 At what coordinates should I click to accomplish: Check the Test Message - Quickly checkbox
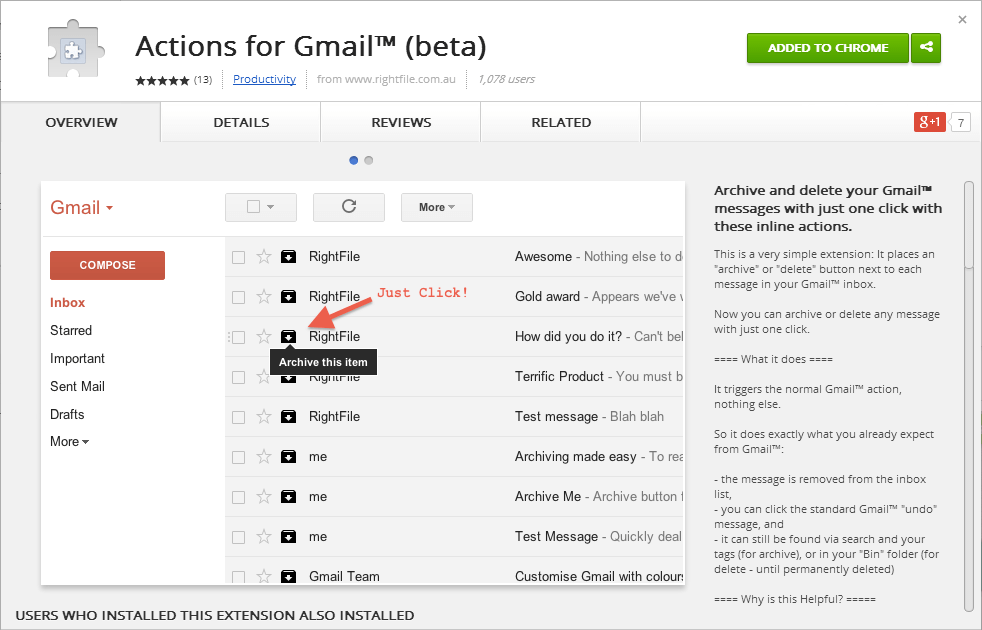[239, 538]
